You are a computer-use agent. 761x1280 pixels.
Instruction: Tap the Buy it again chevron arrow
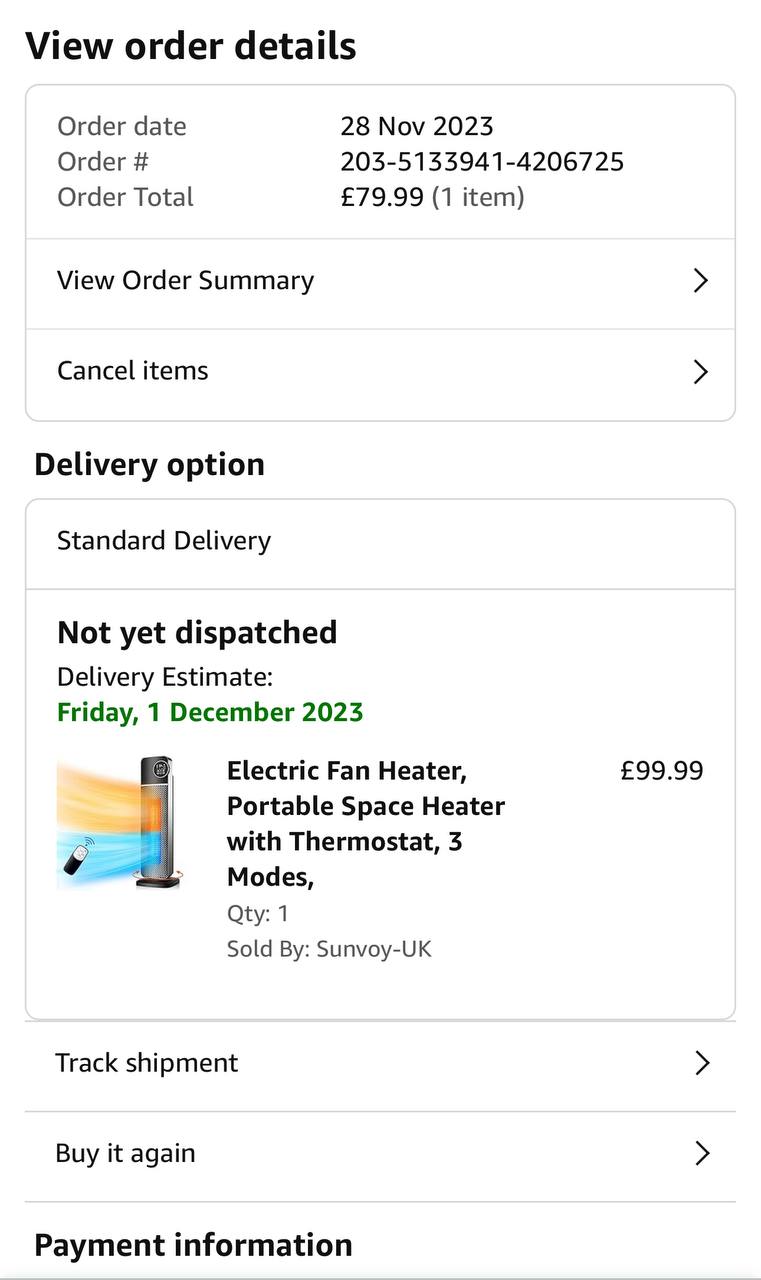702,1154
